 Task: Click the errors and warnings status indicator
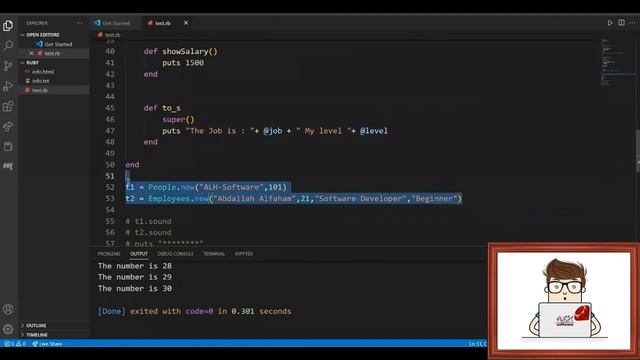click(x=15, y=344)
